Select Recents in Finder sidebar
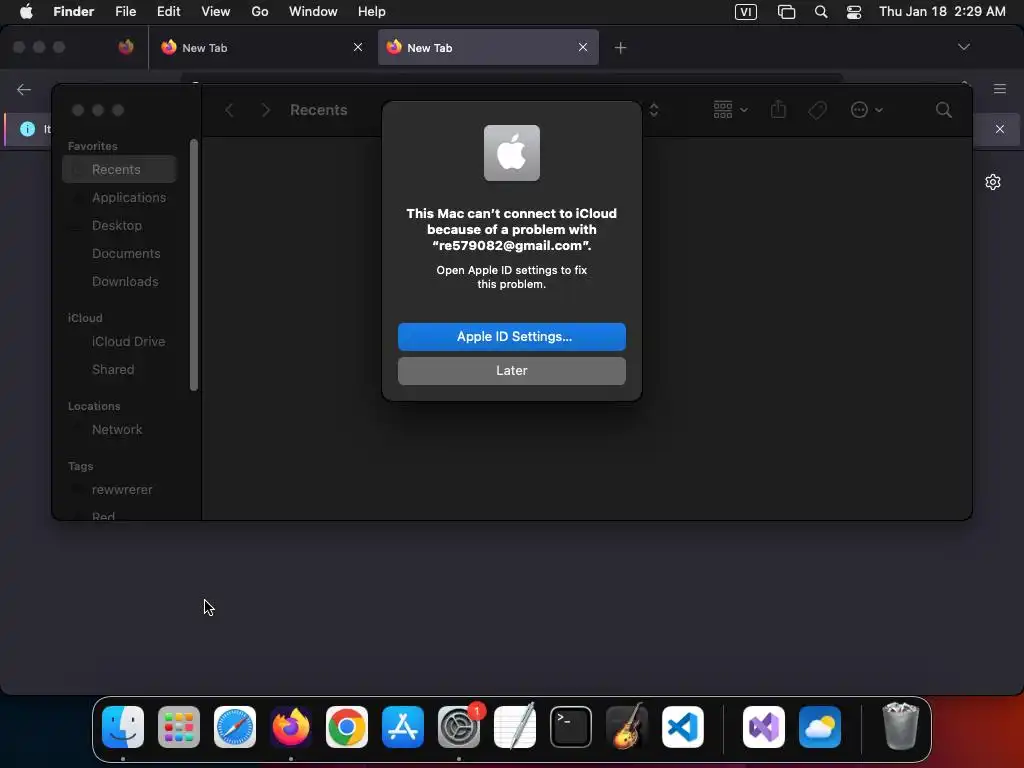Screen dimensions: 1024x768 (x=119, y=169)
